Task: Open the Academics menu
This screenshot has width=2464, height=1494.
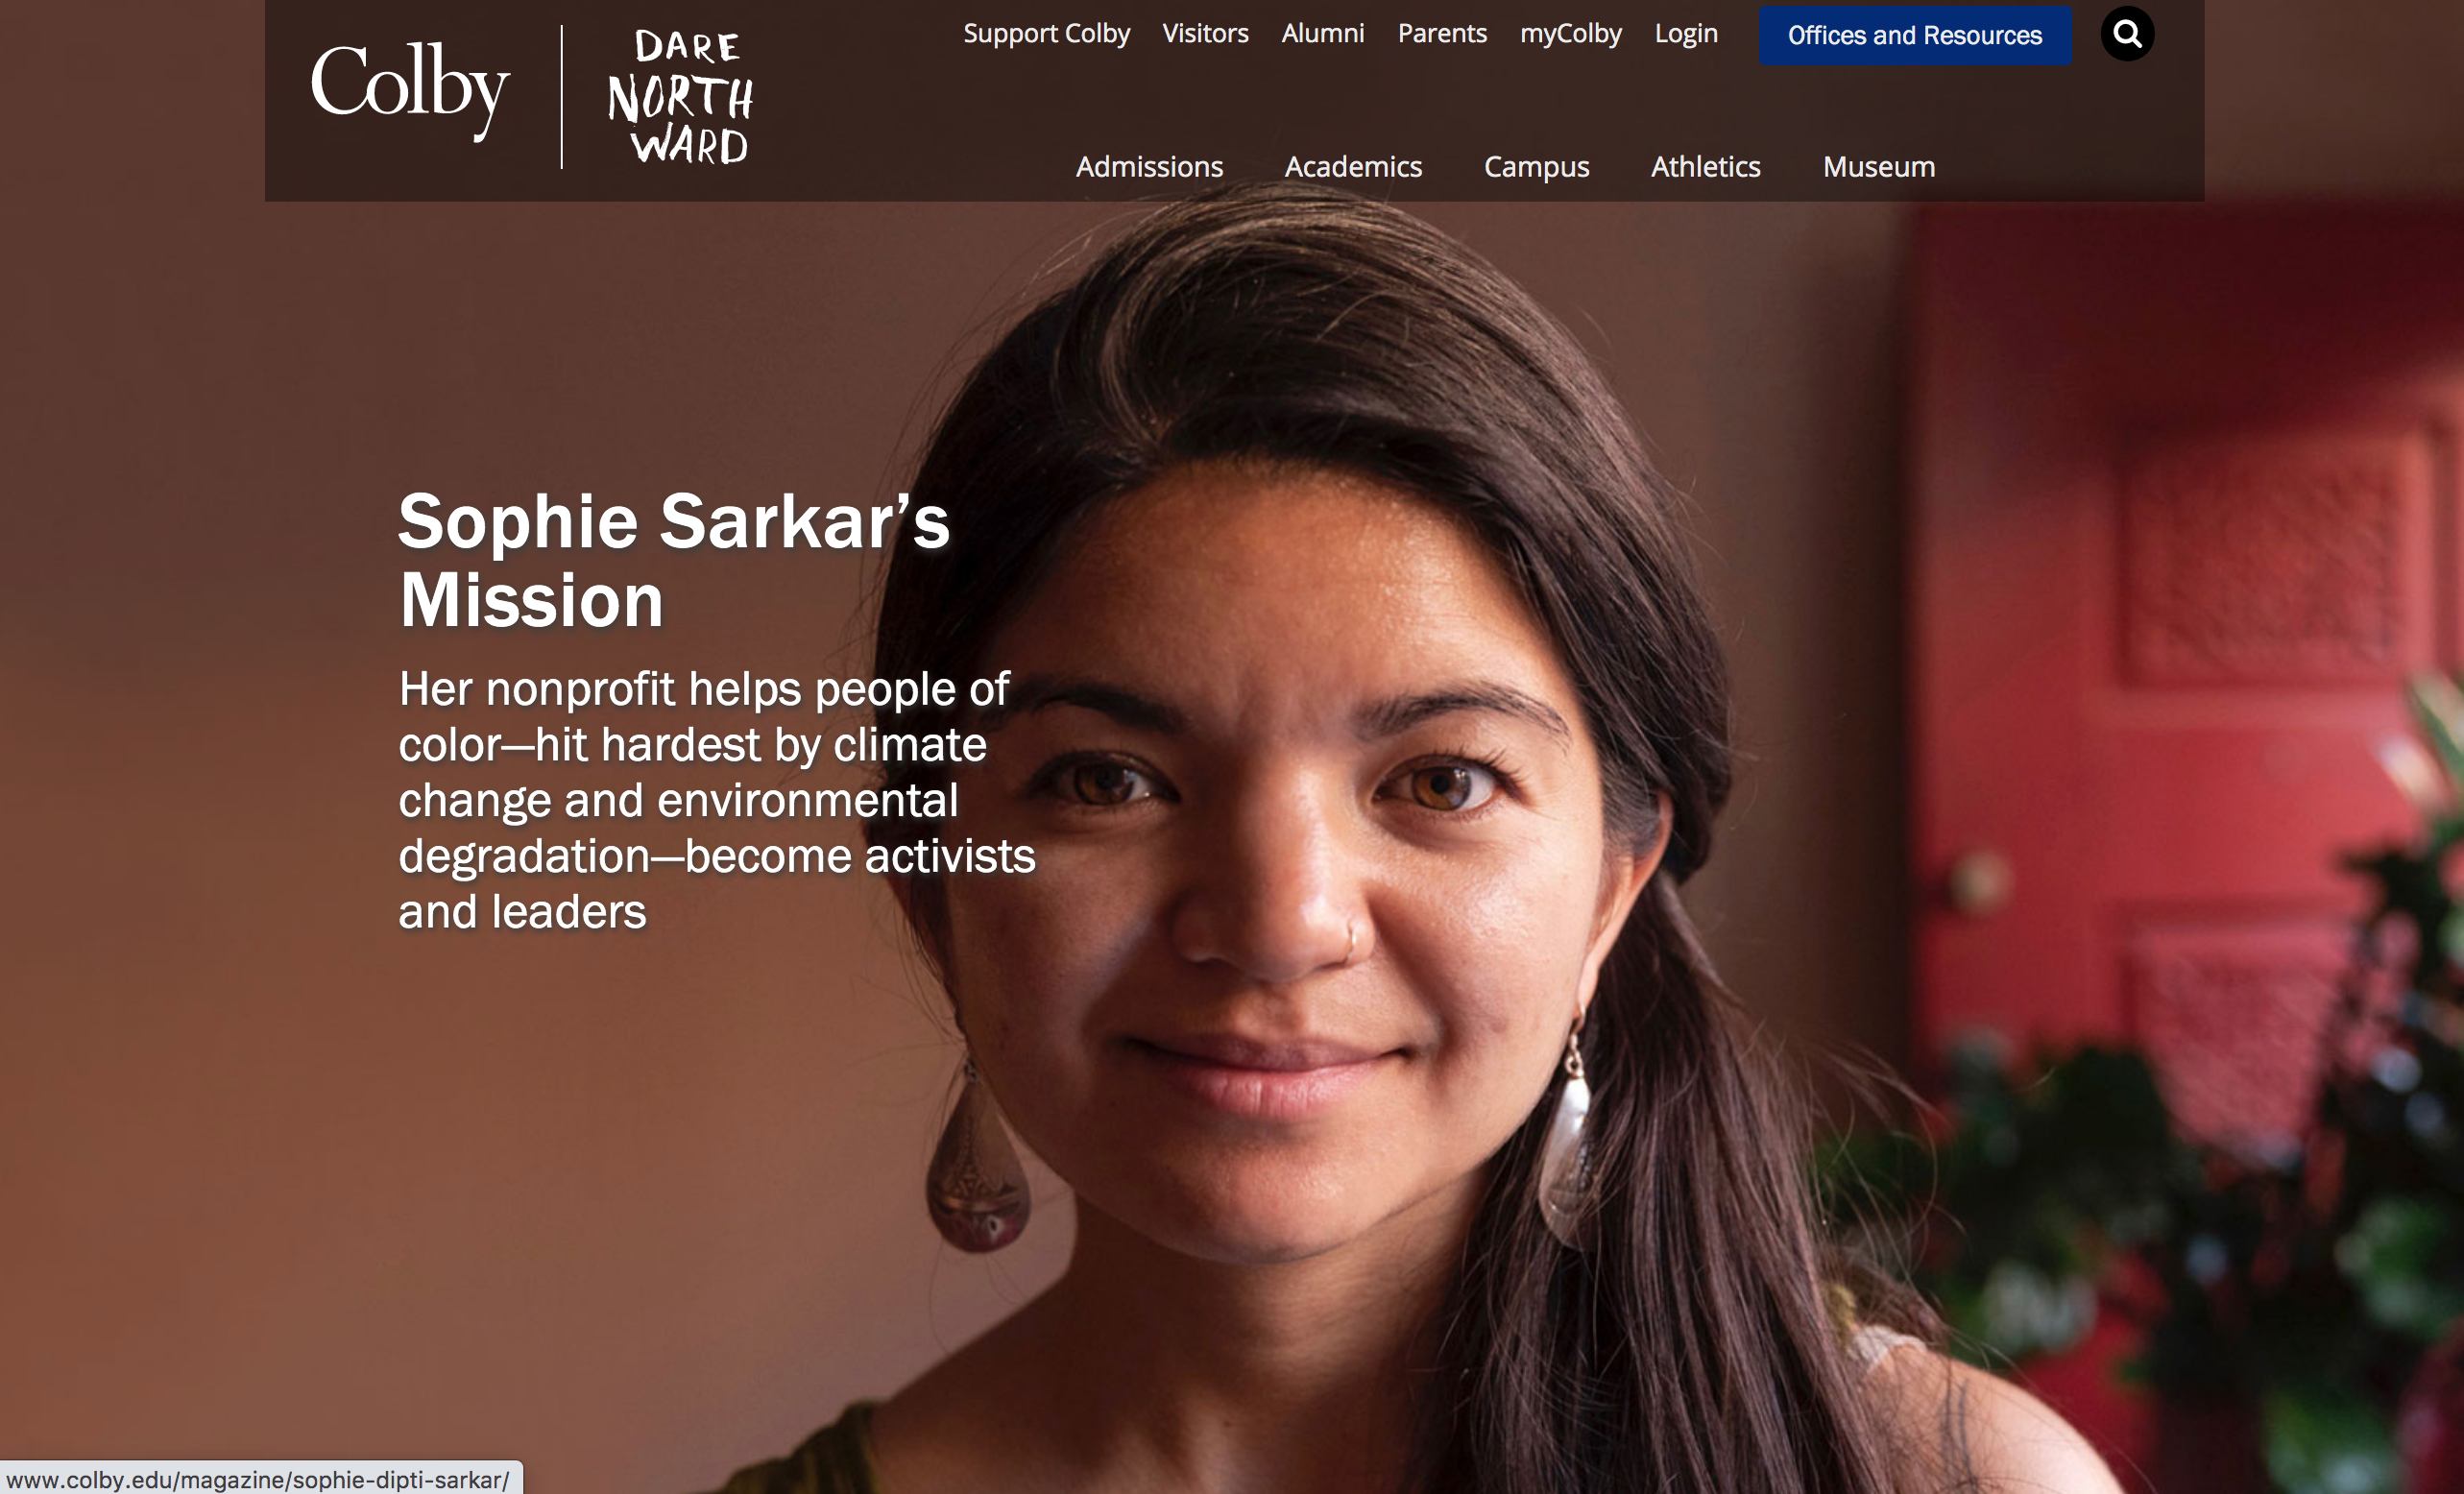Action: (1353, 166)
